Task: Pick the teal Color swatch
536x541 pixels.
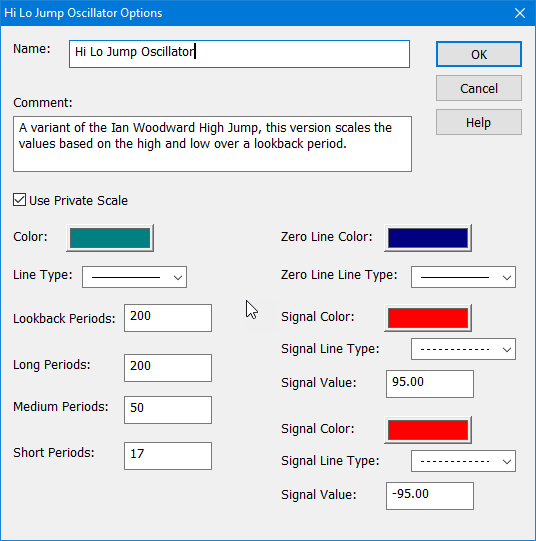Action: 110,238
